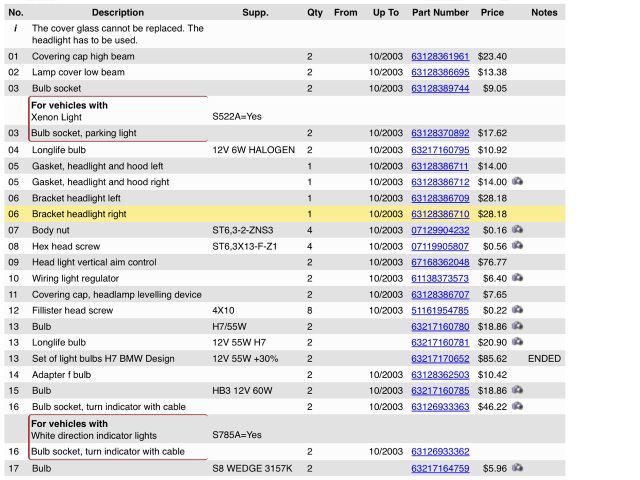Screen dimensions: 640x480
Task: Click camera icon for Fillister head screw
Action: coord(517,311)
